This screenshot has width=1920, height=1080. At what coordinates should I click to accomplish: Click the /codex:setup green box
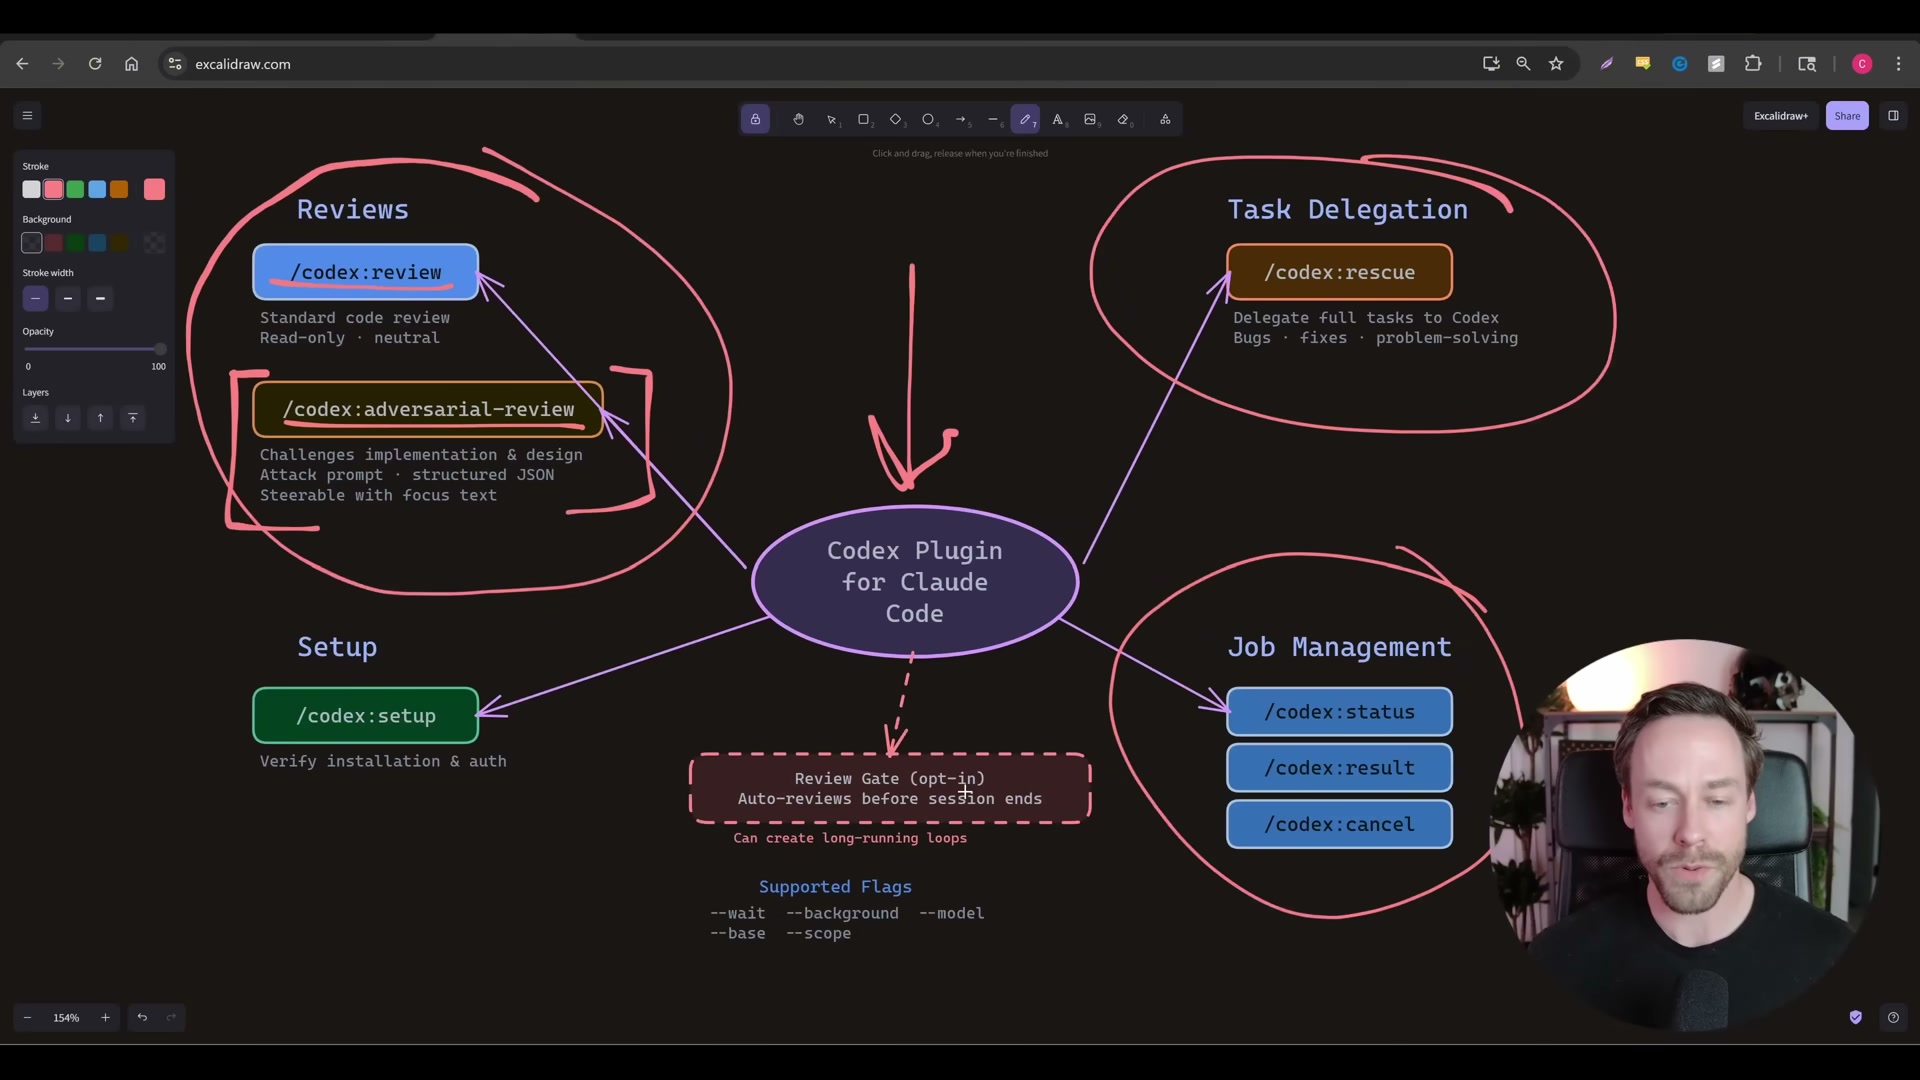365,716
